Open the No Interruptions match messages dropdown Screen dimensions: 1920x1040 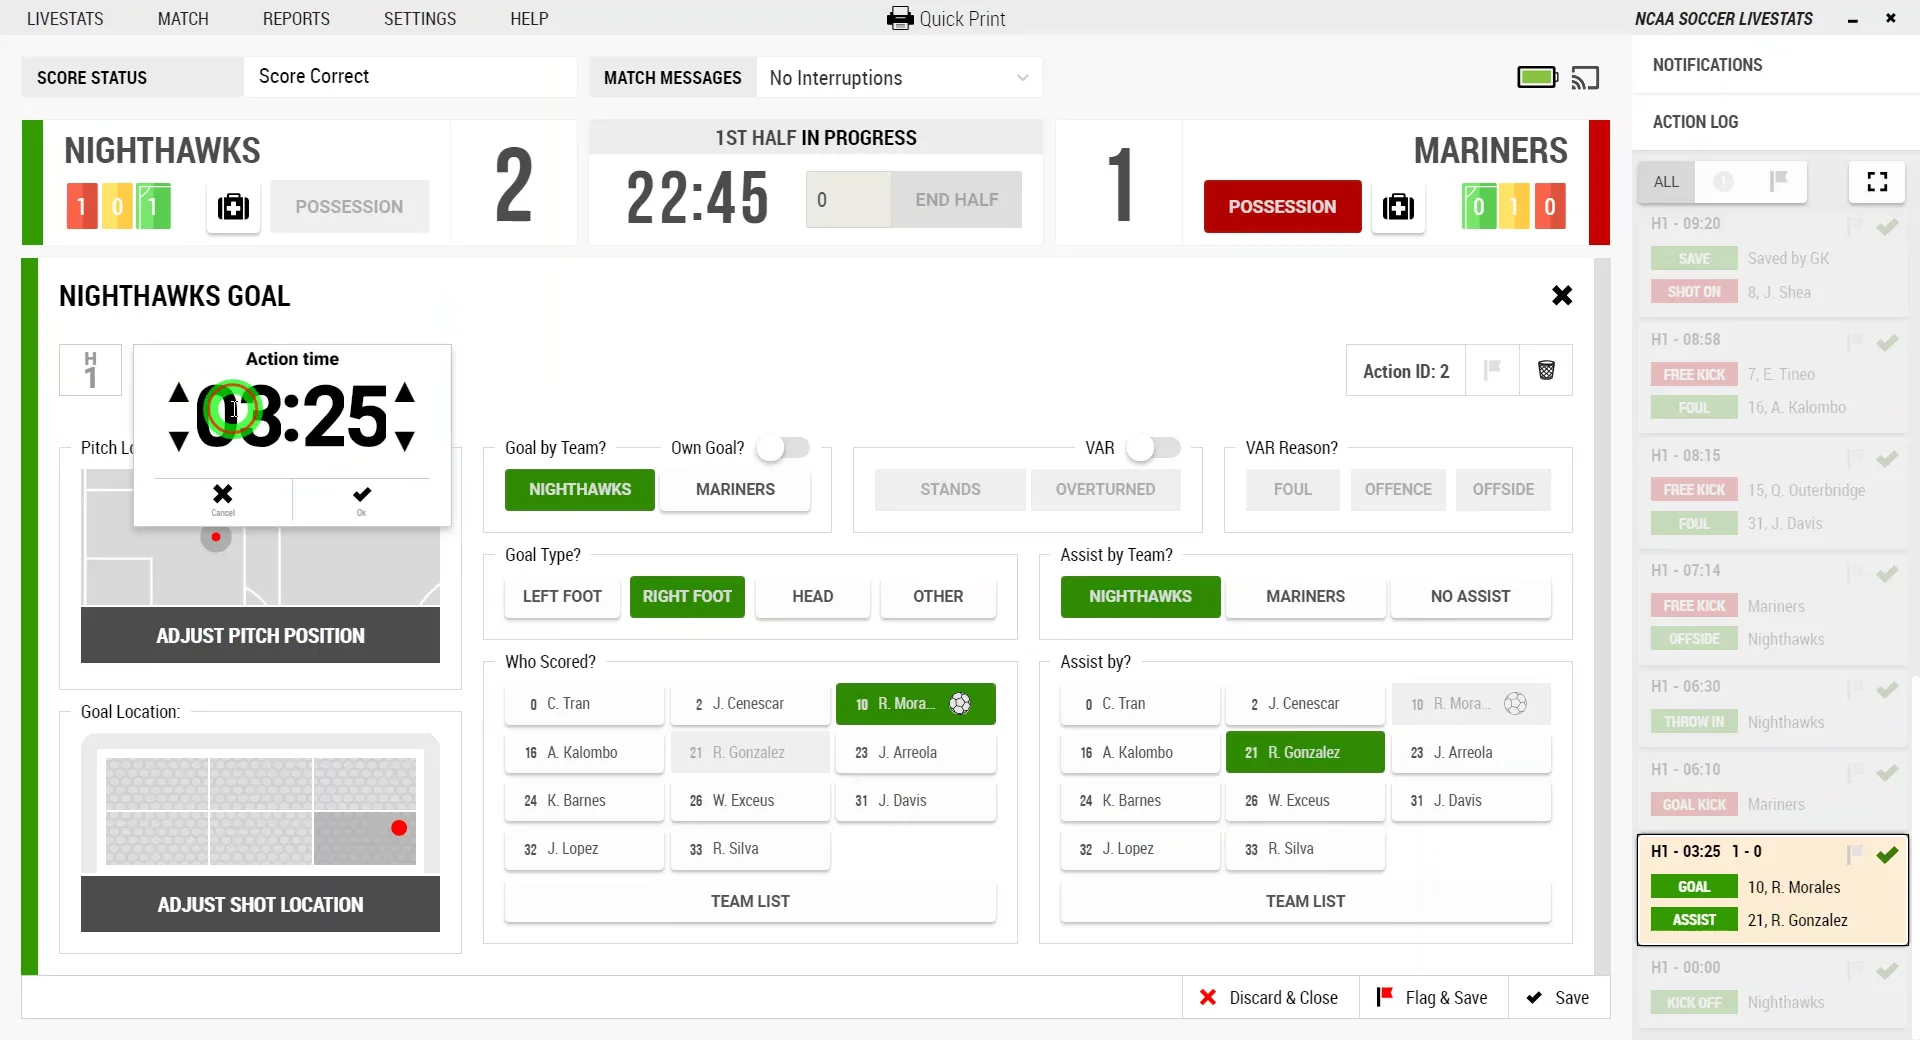pos(898,77)
